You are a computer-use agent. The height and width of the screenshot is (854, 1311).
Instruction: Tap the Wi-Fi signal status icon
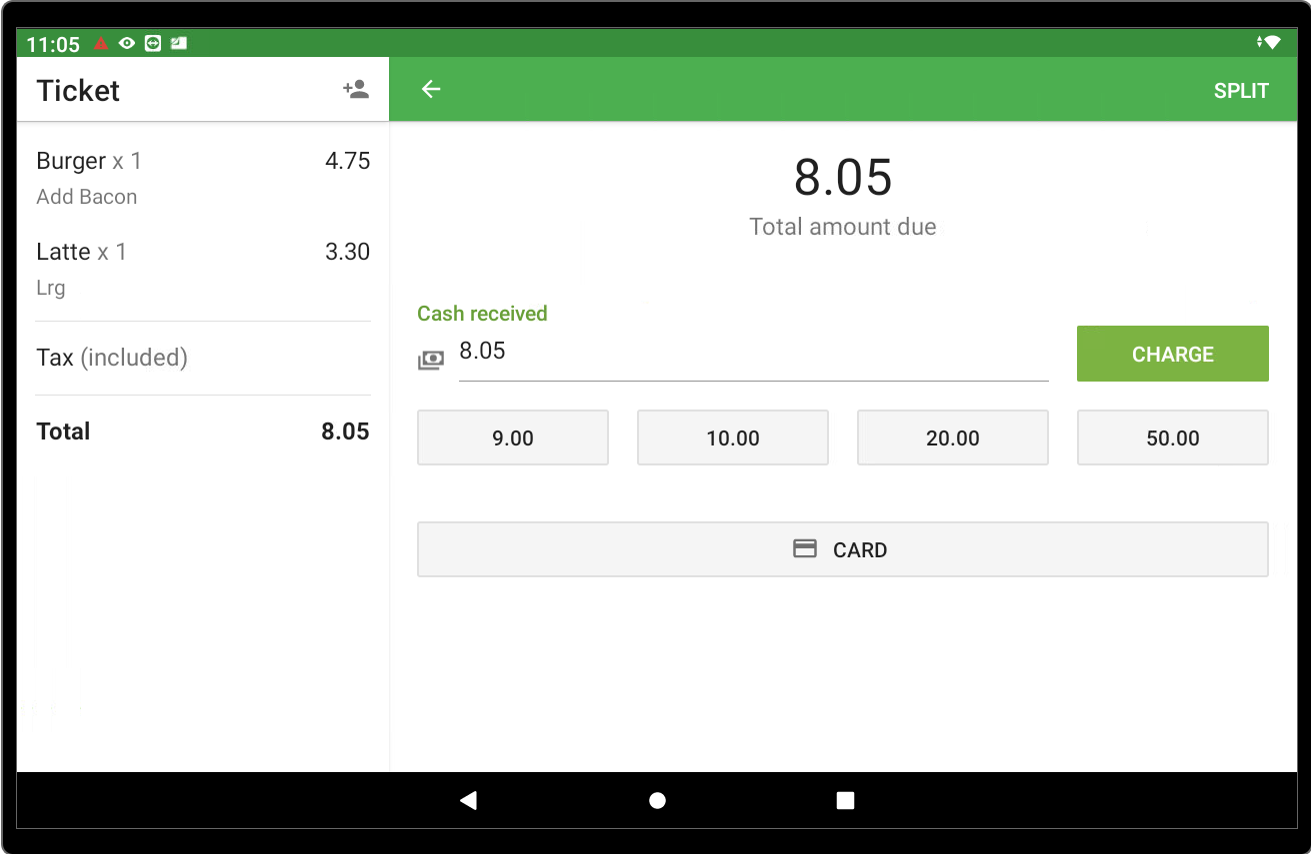tap(1270, 43)
